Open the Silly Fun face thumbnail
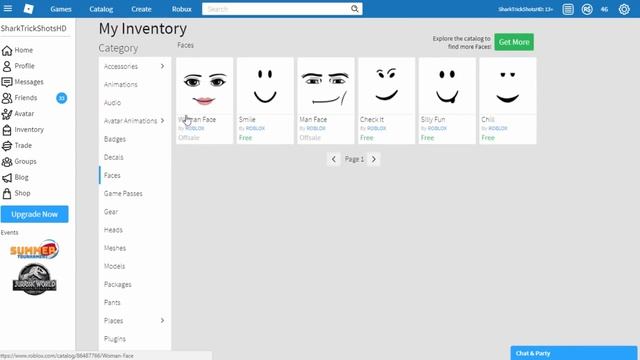 click(447, 86)
